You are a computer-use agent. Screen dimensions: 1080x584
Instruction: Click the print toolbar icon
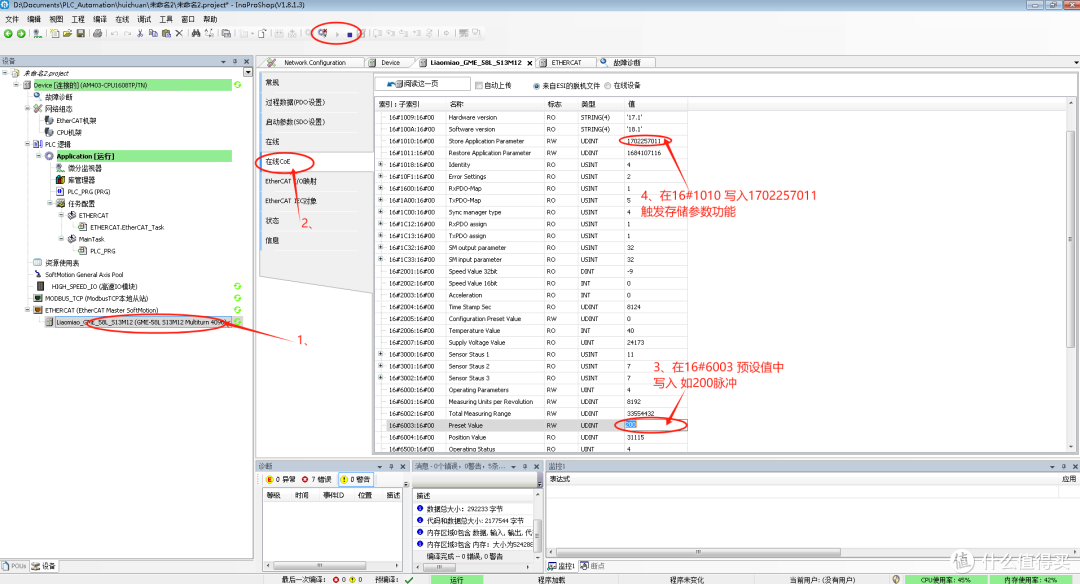98,33
